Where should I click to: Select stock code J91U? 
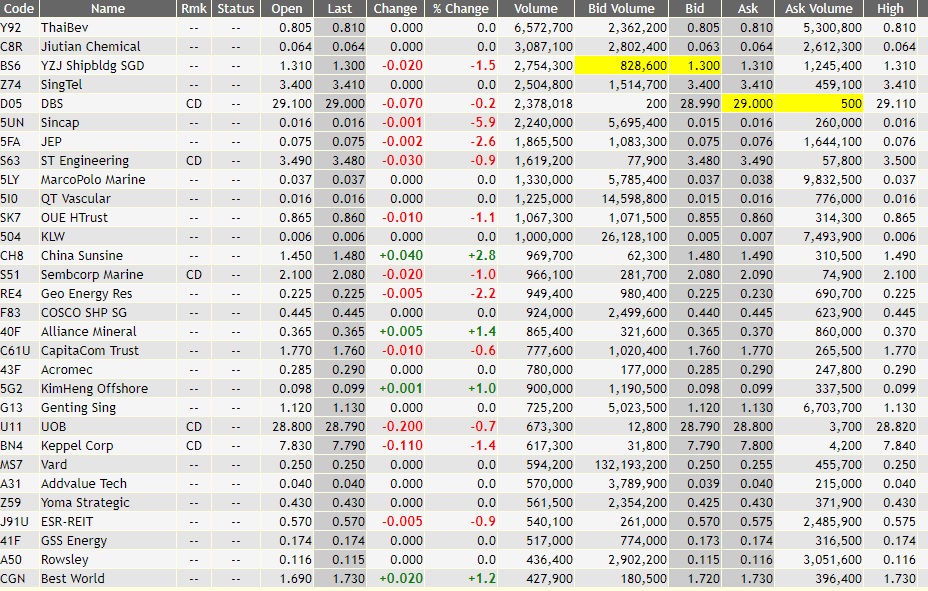(x=14, y=522)
